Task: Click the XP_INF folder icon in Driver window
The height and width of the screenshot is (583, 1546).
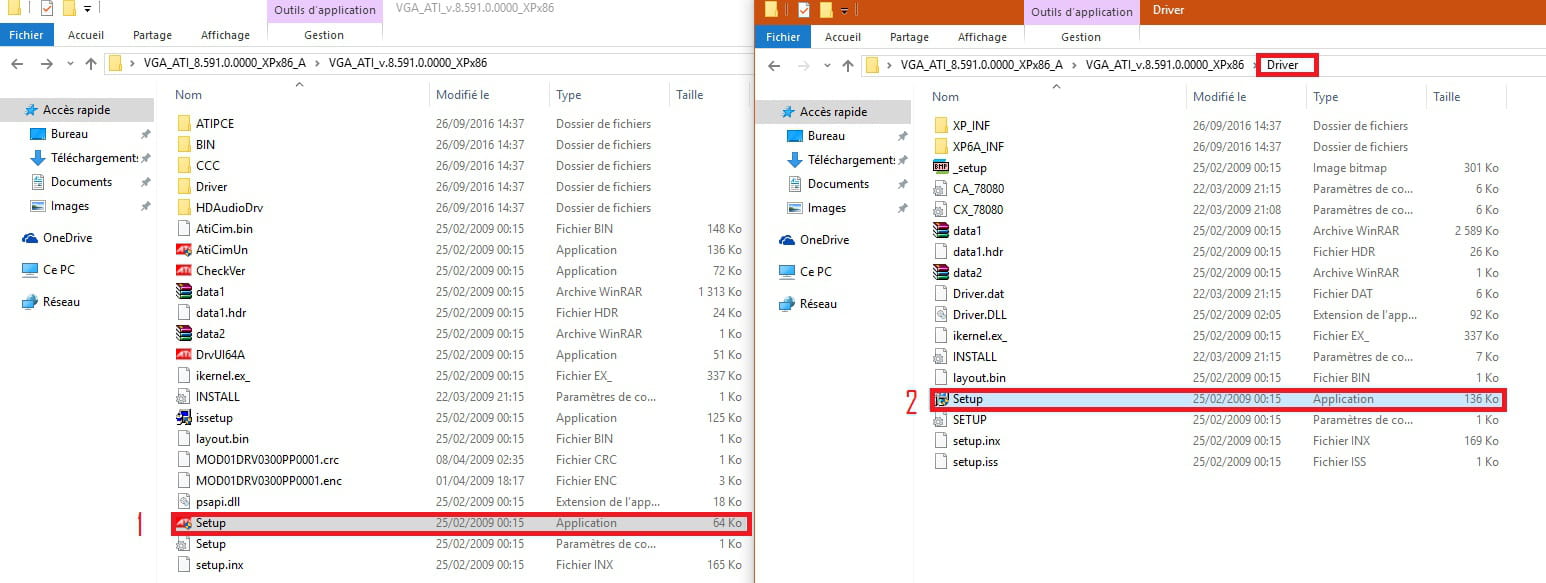Action: pos(940,126)
